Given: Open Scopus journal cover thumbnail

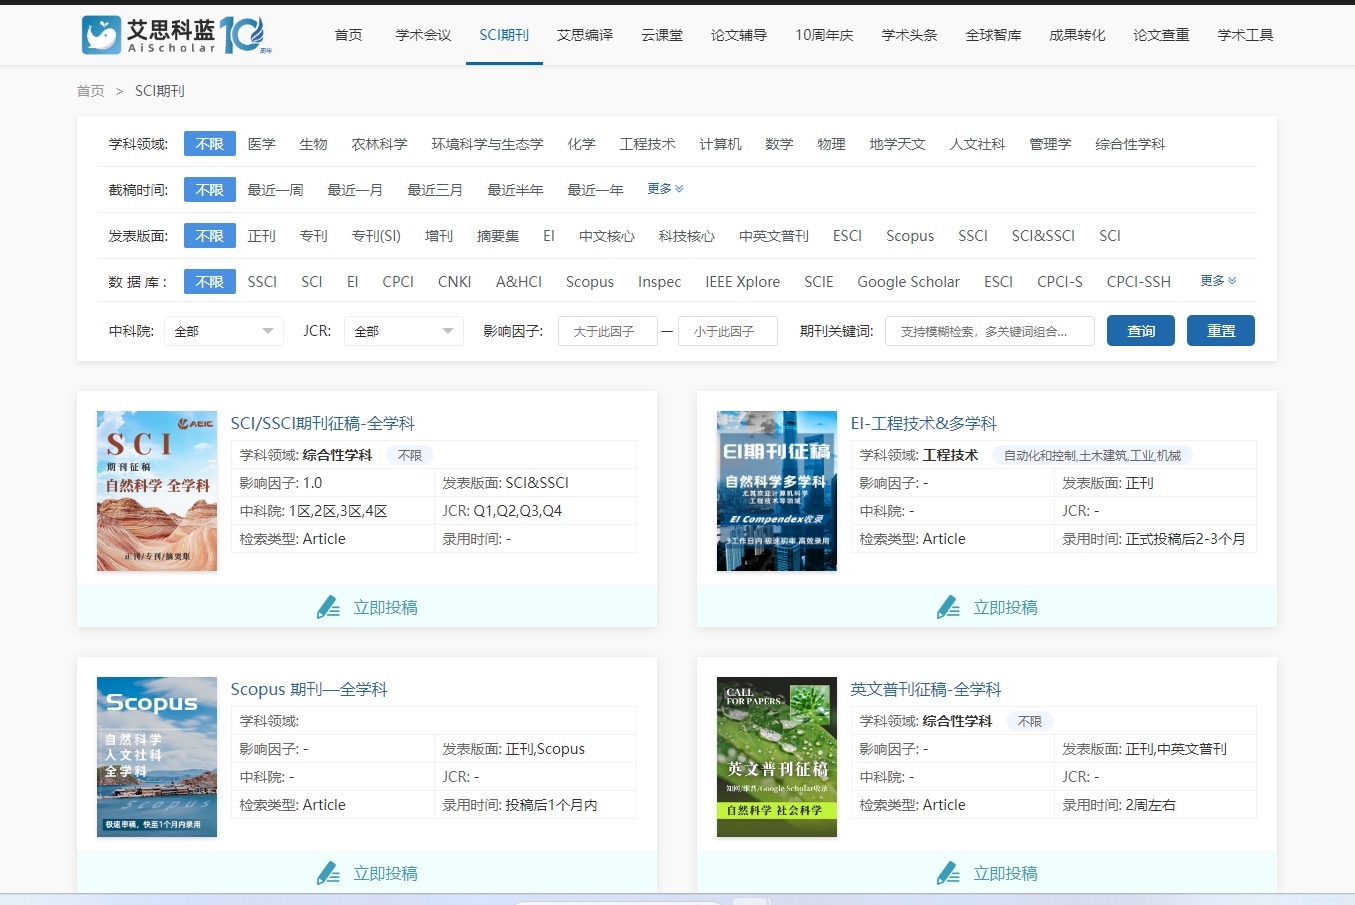Looking at the screenshot, I should click(157, 757).
